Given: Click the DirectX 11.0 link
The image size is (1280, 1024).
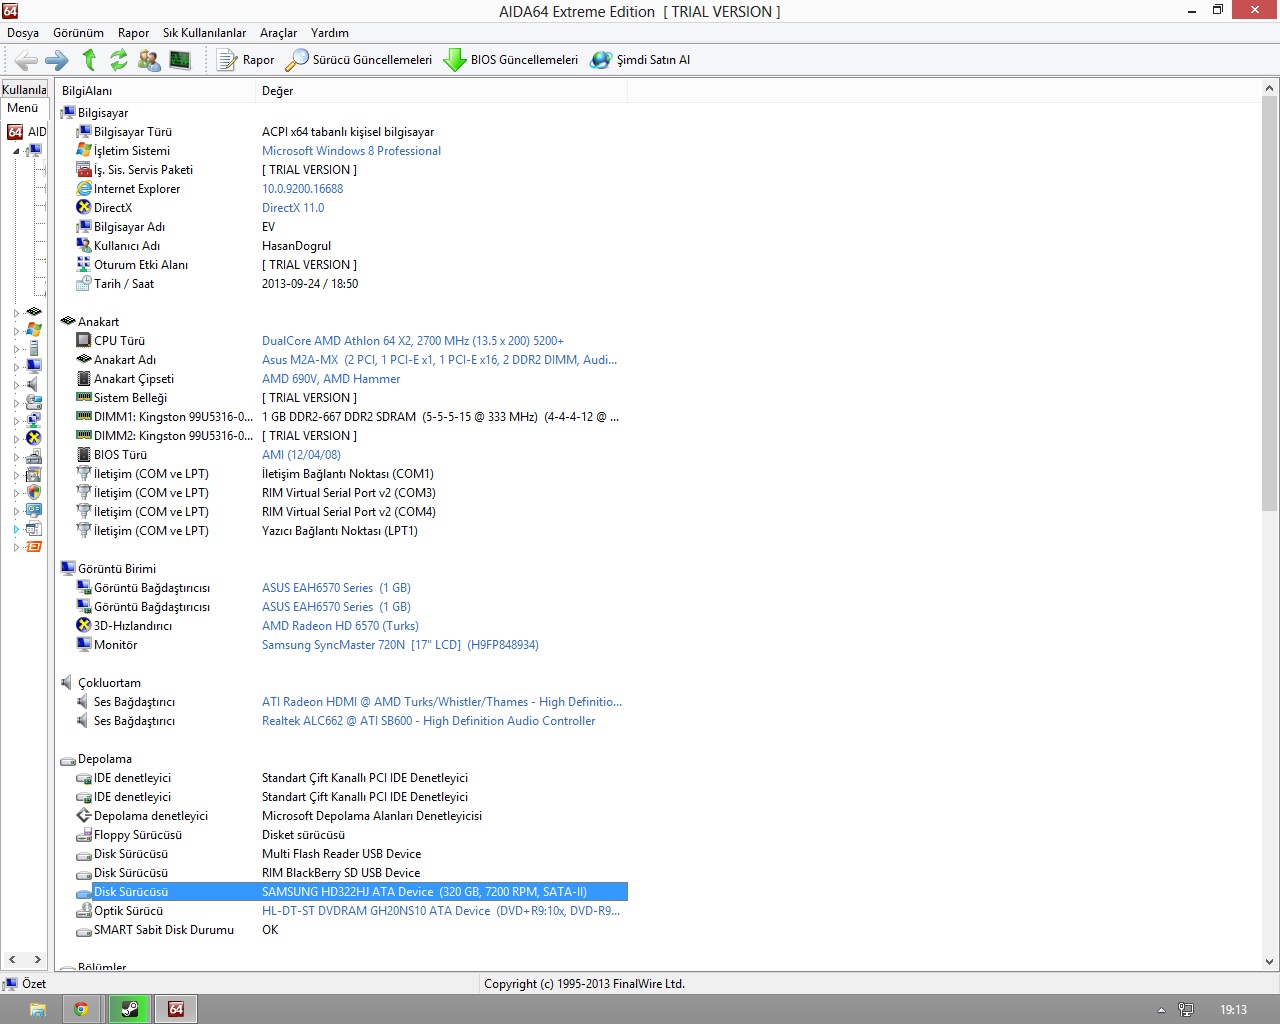Looking at the screenshot, I should [293, 208].
